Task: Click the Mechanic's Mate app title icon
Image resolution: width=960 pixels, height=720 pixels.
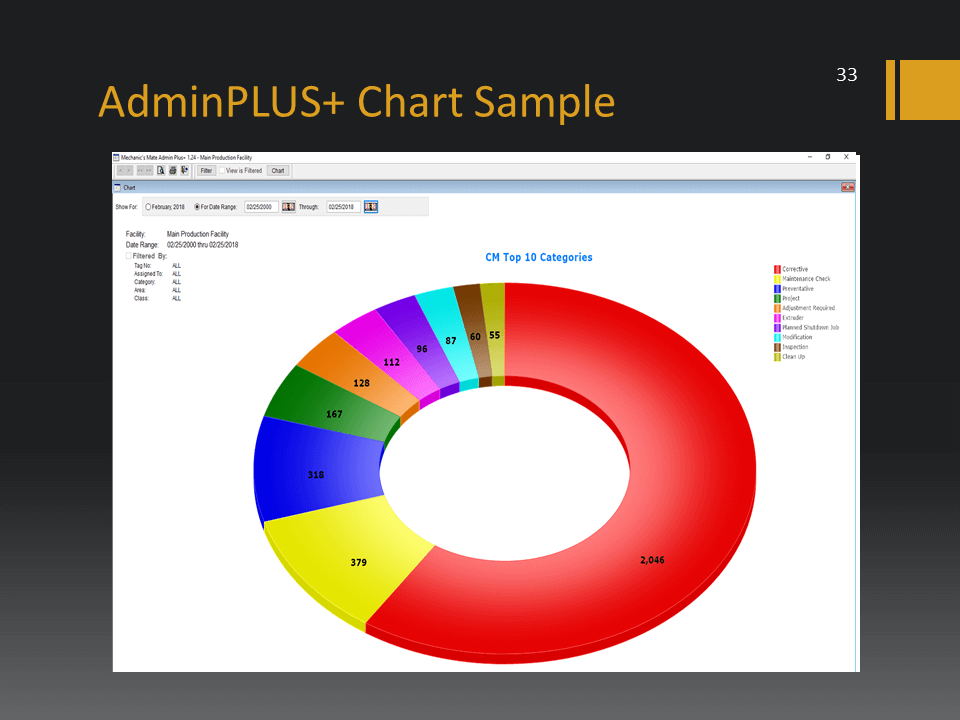Action: coord(116,157)
